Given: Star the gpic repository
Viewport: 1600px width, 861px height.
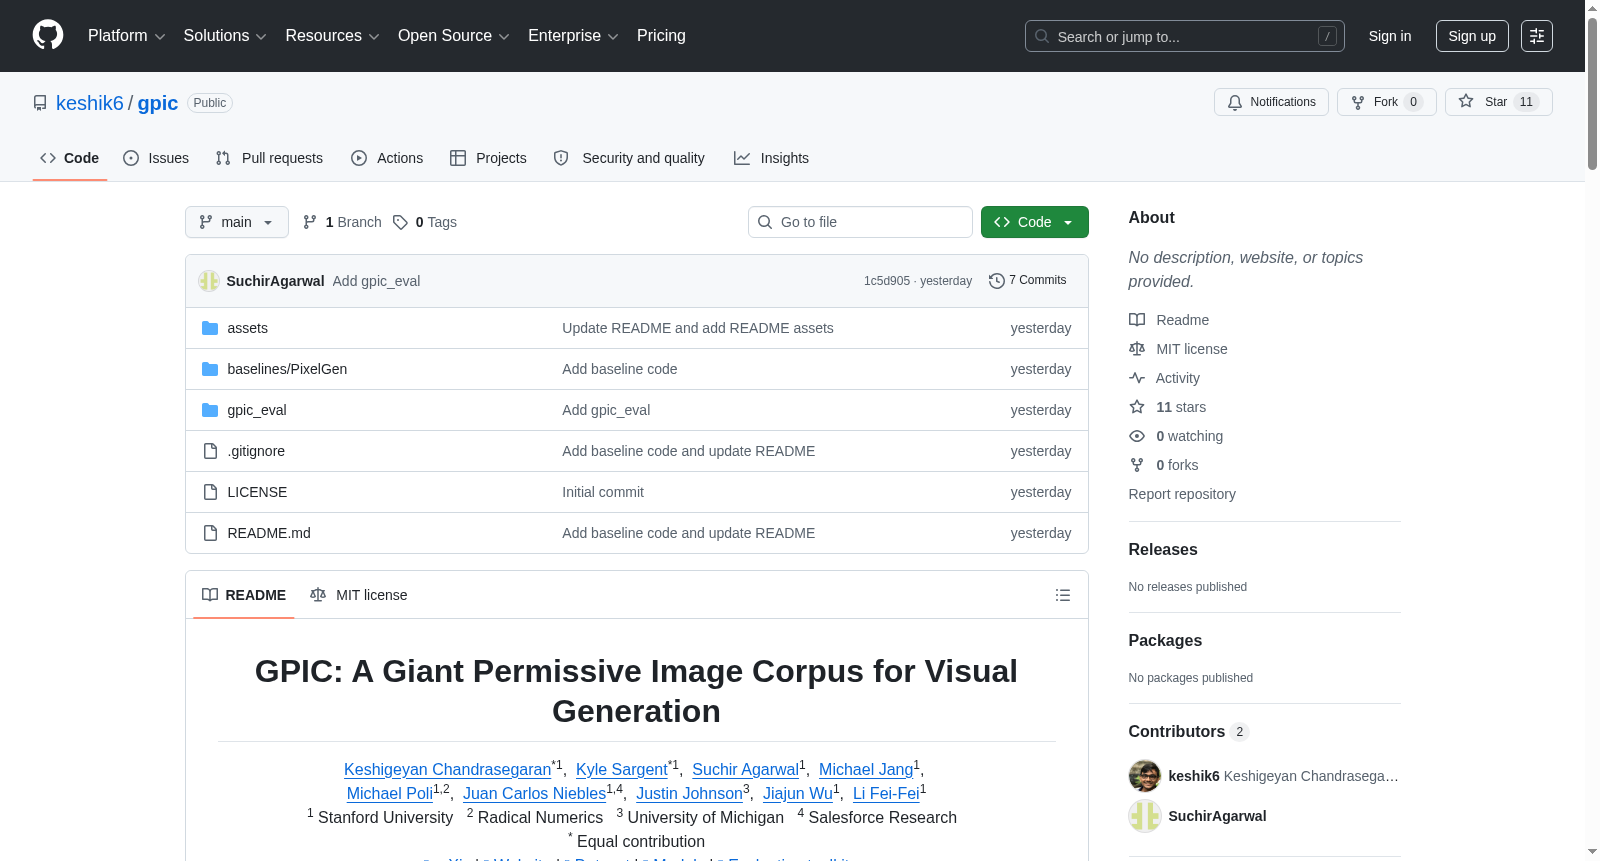Looking at the screenshot, I should pyautogui.click(x=1498, y=102).
